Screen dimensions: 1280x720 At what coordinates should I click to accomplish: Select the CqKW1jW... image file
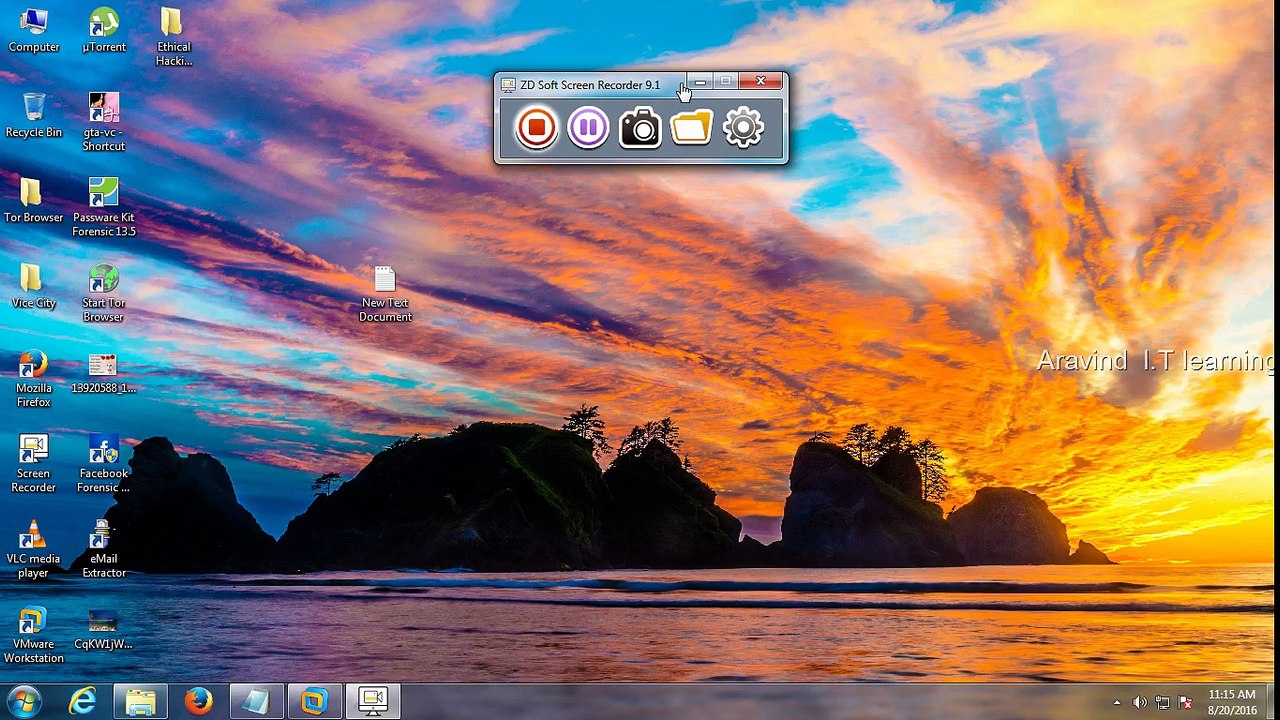pyautogui.click(x=104, y=629)
